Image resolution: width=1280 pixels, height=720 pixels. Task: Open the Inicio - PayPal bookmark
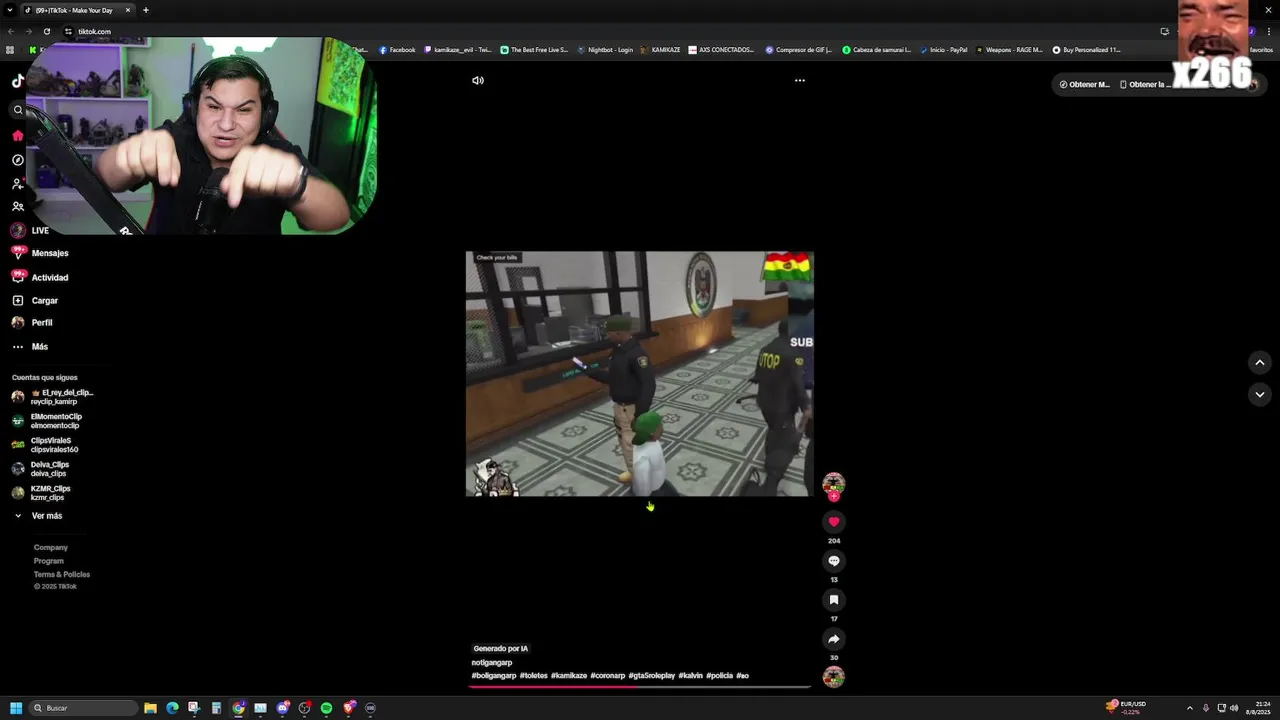[943, 50]
